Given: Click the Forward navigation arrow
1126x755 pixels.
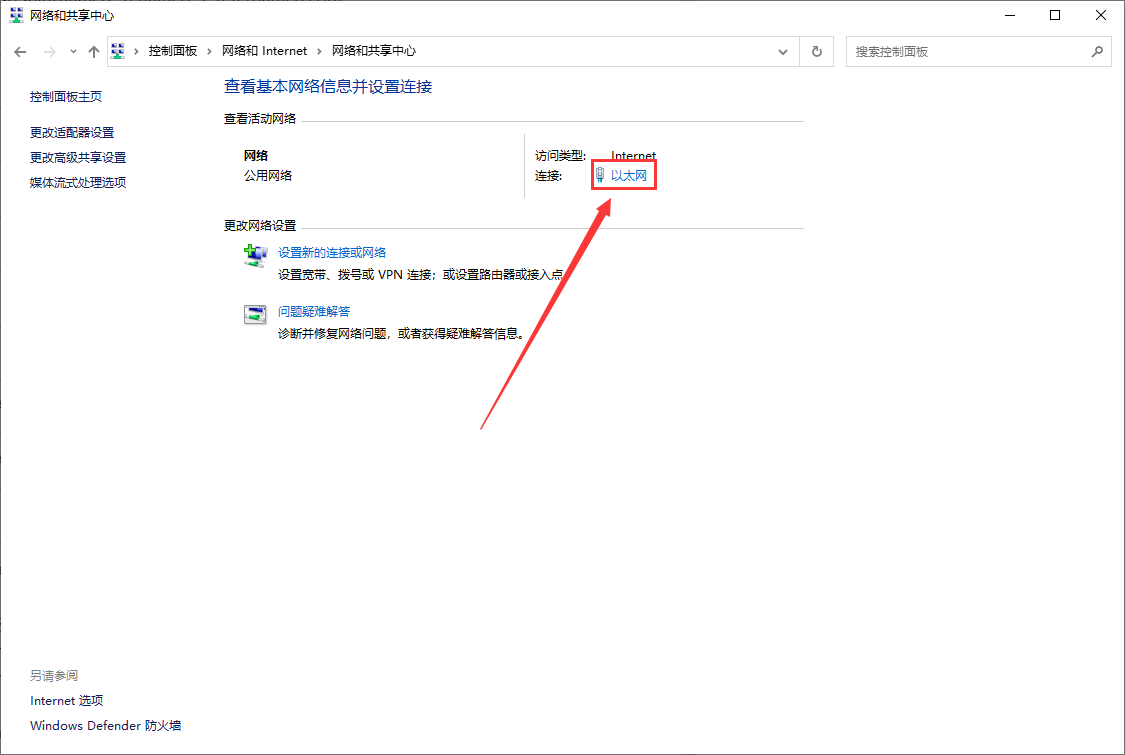Looking at the screenshot, I should [50, 52].
